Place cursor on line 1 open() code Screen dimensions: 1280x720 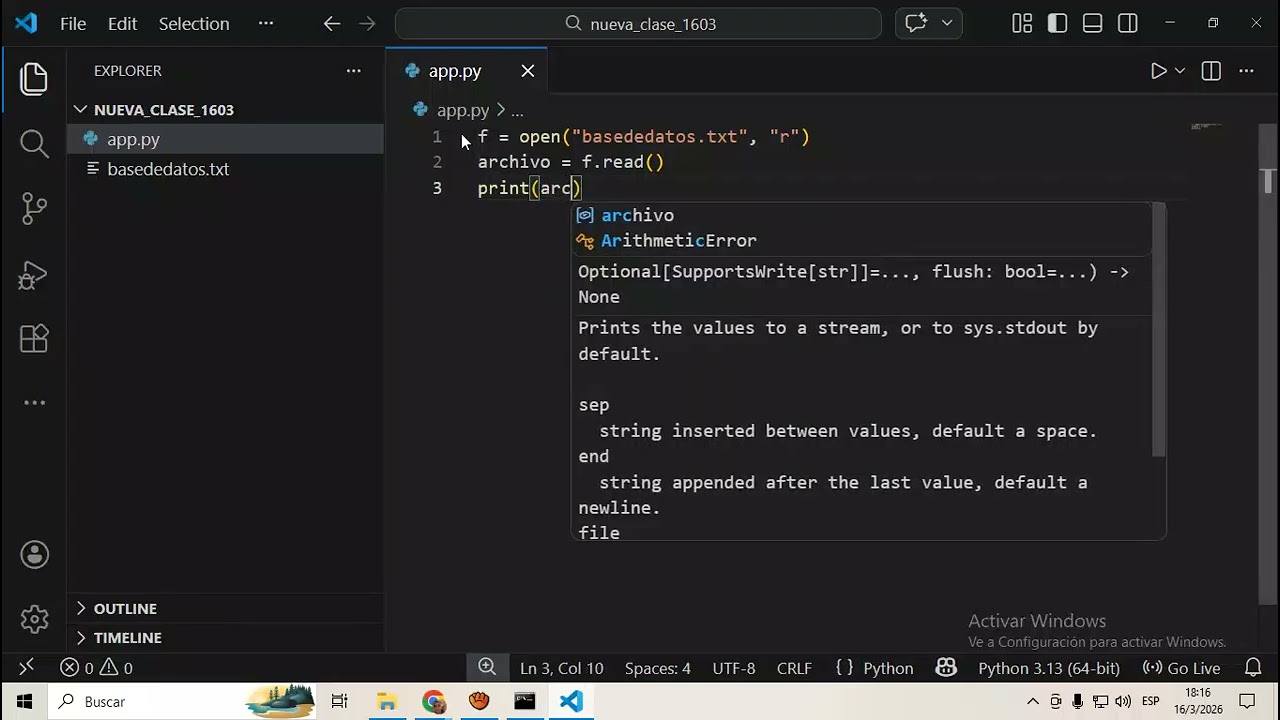tap(643, 136)
